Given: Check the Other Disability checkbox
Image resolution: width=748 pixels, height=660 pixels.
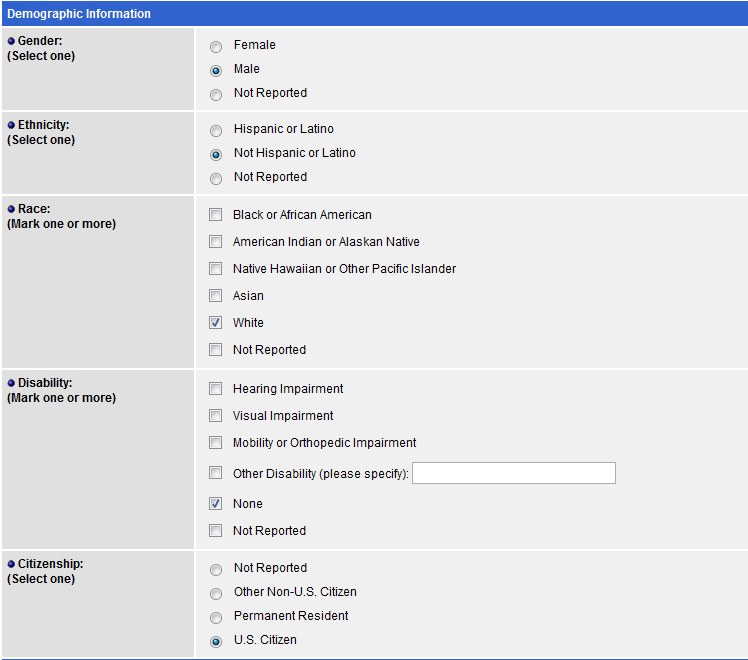Looking at the screenshot, I should tap(215, 473).
